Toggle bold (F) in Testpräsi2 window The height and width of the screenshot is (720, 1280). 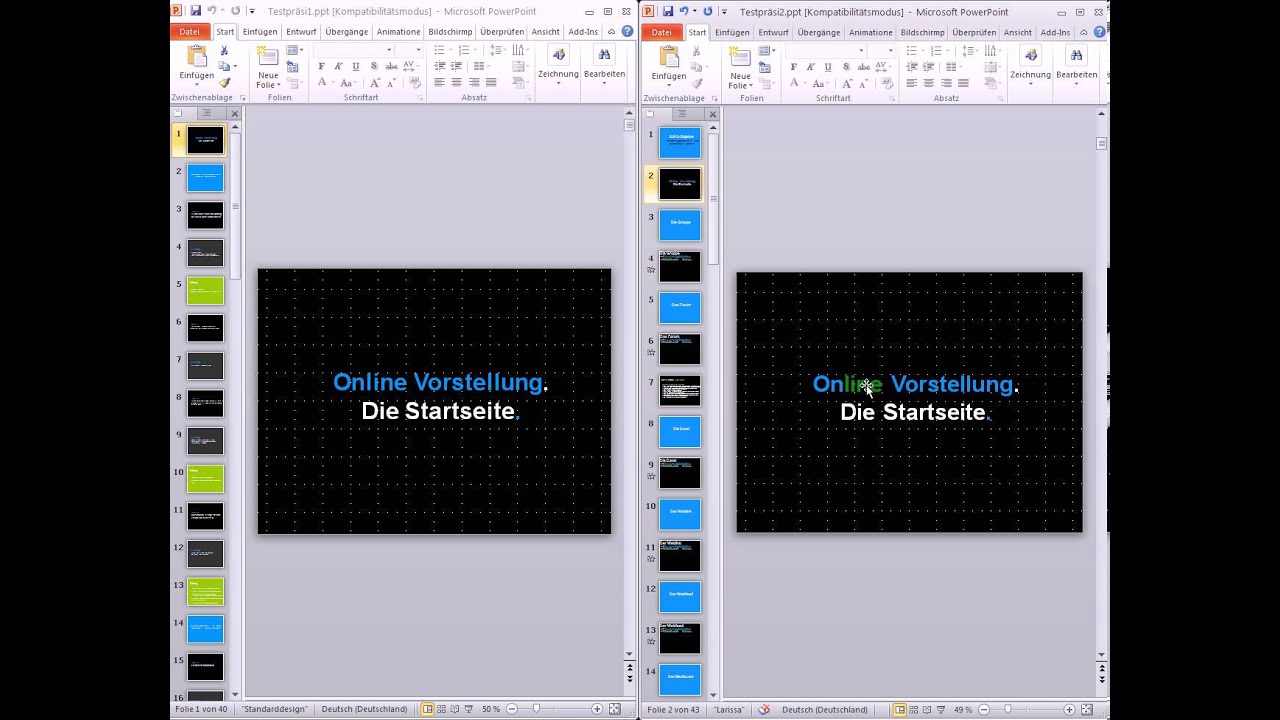click(793, 67)
